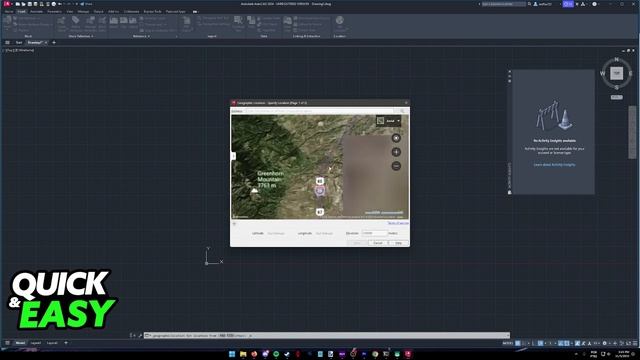
Task: Open File Explorer from the taskbar
Action: tap(243, 354)
